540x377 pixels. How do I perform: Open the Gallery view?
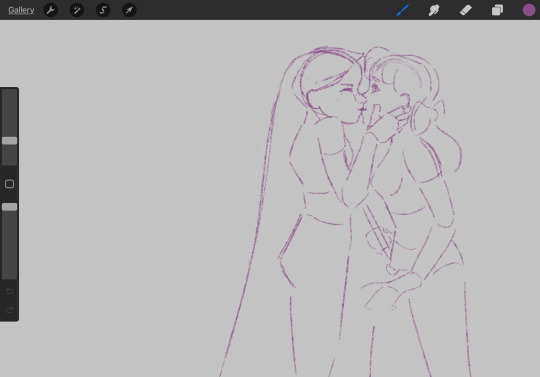(x=21, y=10)
